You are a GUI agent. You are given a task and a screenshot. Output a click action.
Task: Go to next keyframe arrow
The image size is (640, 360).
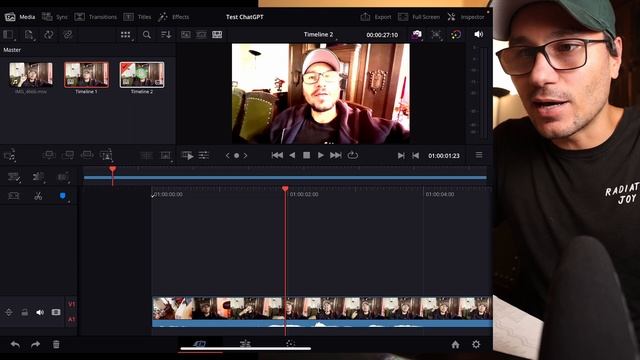click(245, 156)
